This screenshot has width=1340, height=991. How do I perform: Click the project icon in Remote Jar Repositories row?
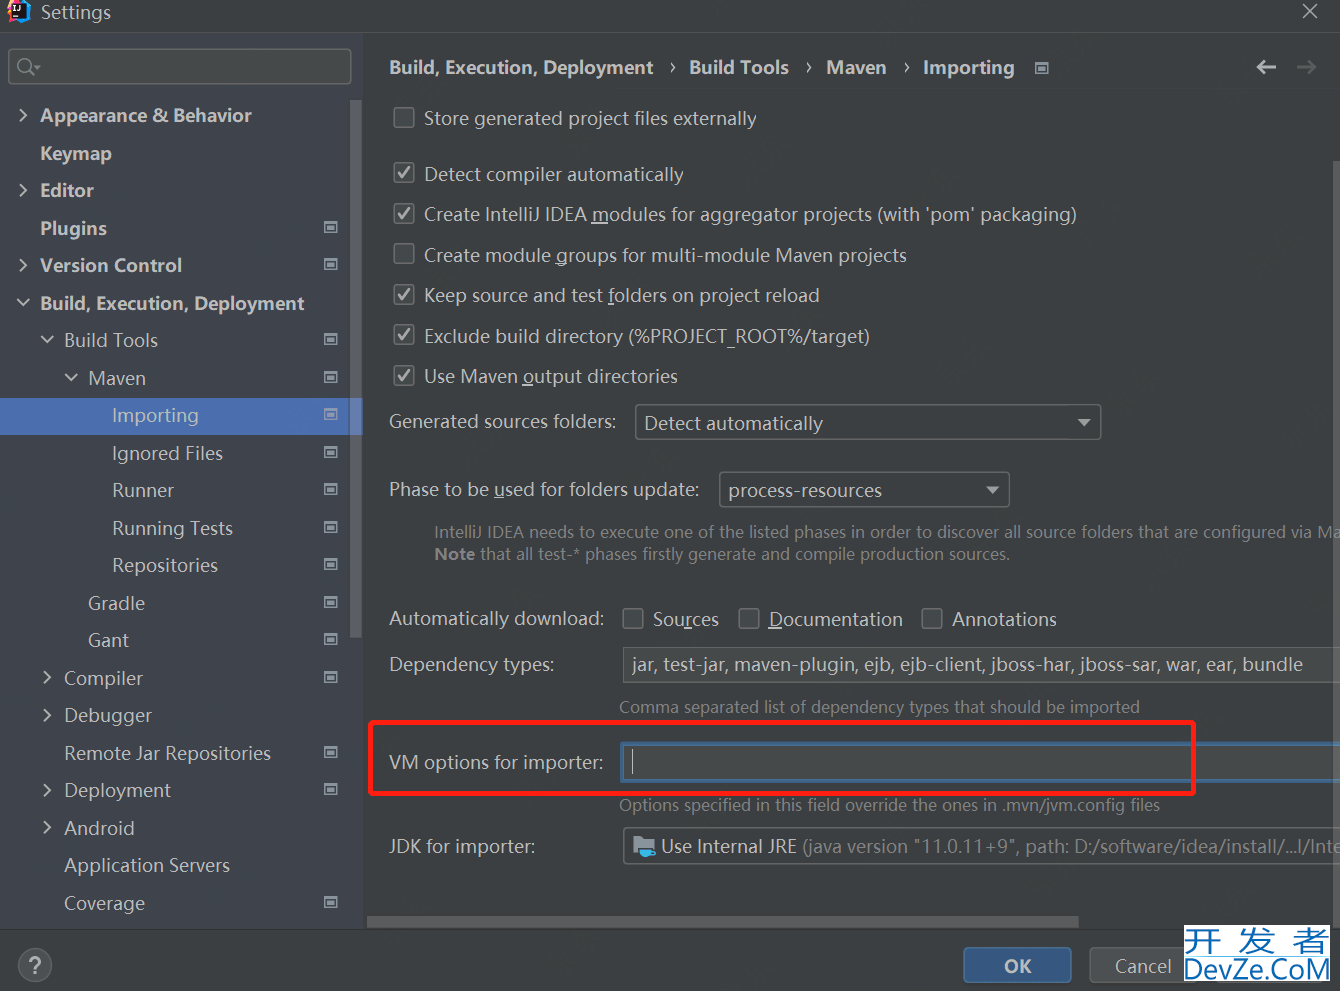coord(331,752)
